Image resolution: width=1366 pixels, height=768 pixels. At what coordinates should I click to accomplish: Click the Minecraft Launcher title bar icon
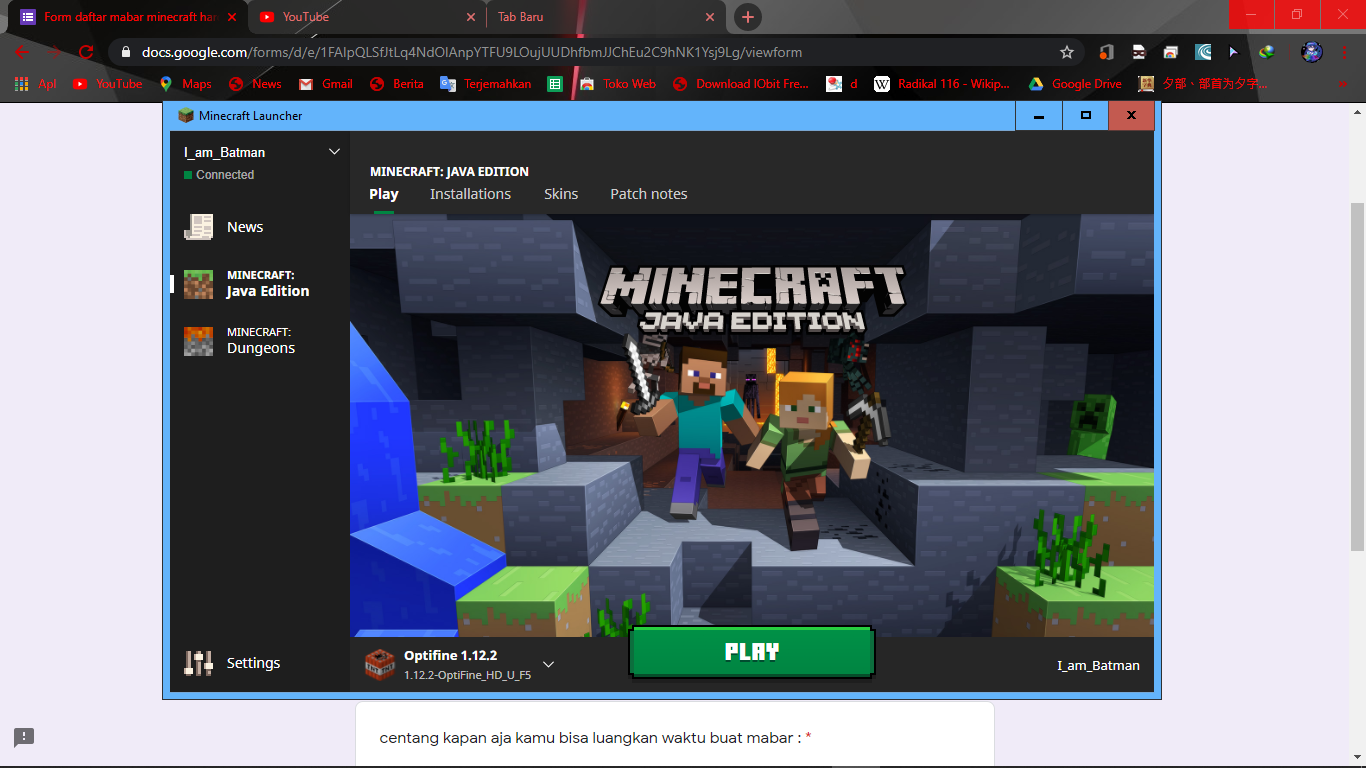(x=185, y=116)
